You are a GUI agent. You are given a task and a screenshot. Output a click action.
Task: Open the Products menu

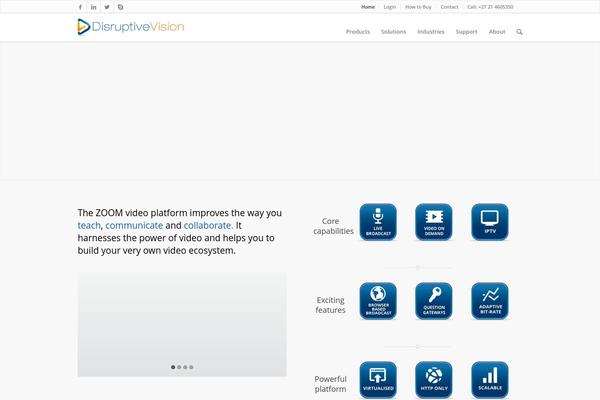[358, 32]
